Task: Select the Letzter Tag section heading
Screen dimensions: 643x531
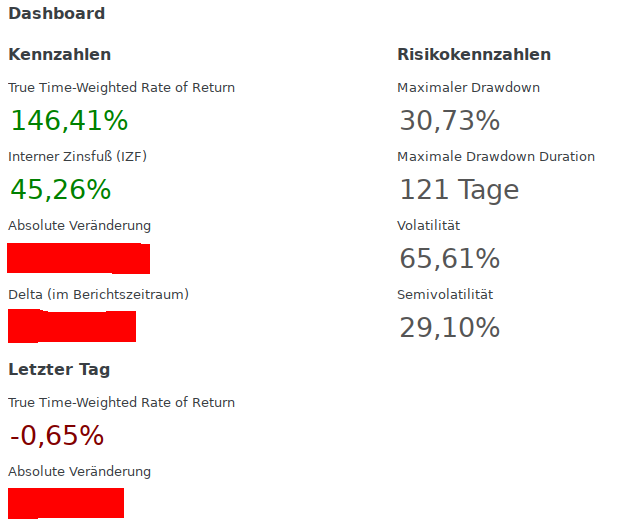Action: tap(59, 369)
